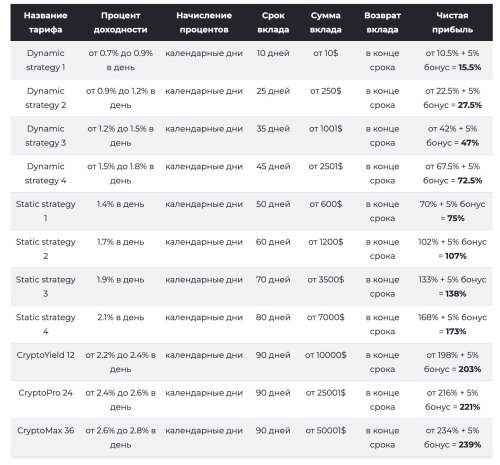Click the 'Срок вклада' column header

click(273, 23)
